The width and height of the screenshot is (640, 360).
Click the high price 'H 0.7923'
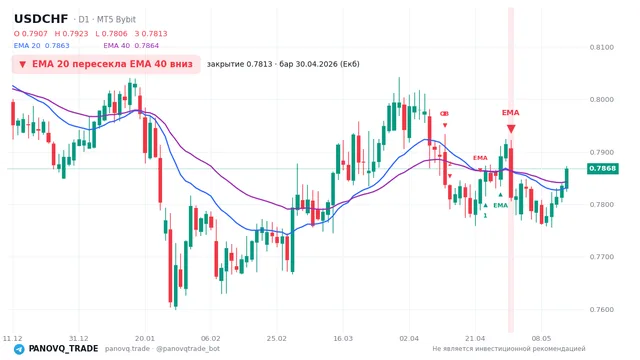(x=71, y=34)
